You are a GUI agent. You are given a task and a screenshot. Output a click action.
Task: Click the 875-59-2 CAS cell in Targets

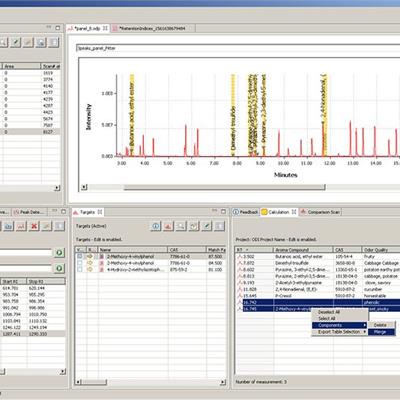187,269
